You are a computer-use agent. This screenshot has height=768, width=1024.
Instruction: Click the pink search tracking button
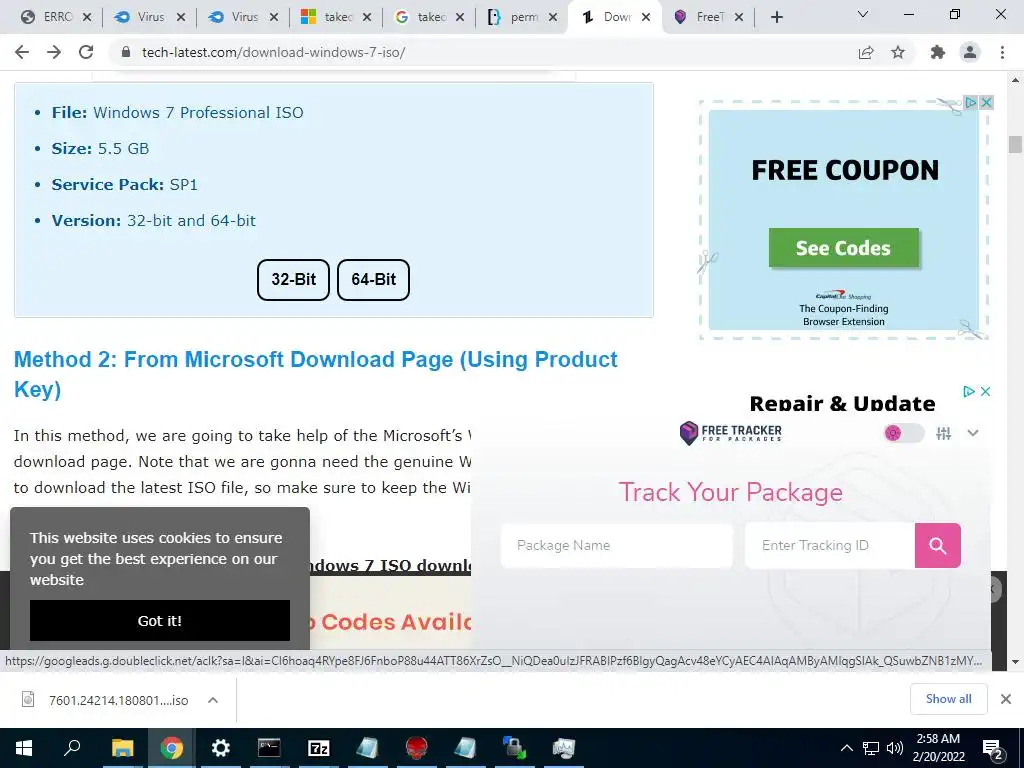(938, 545)
